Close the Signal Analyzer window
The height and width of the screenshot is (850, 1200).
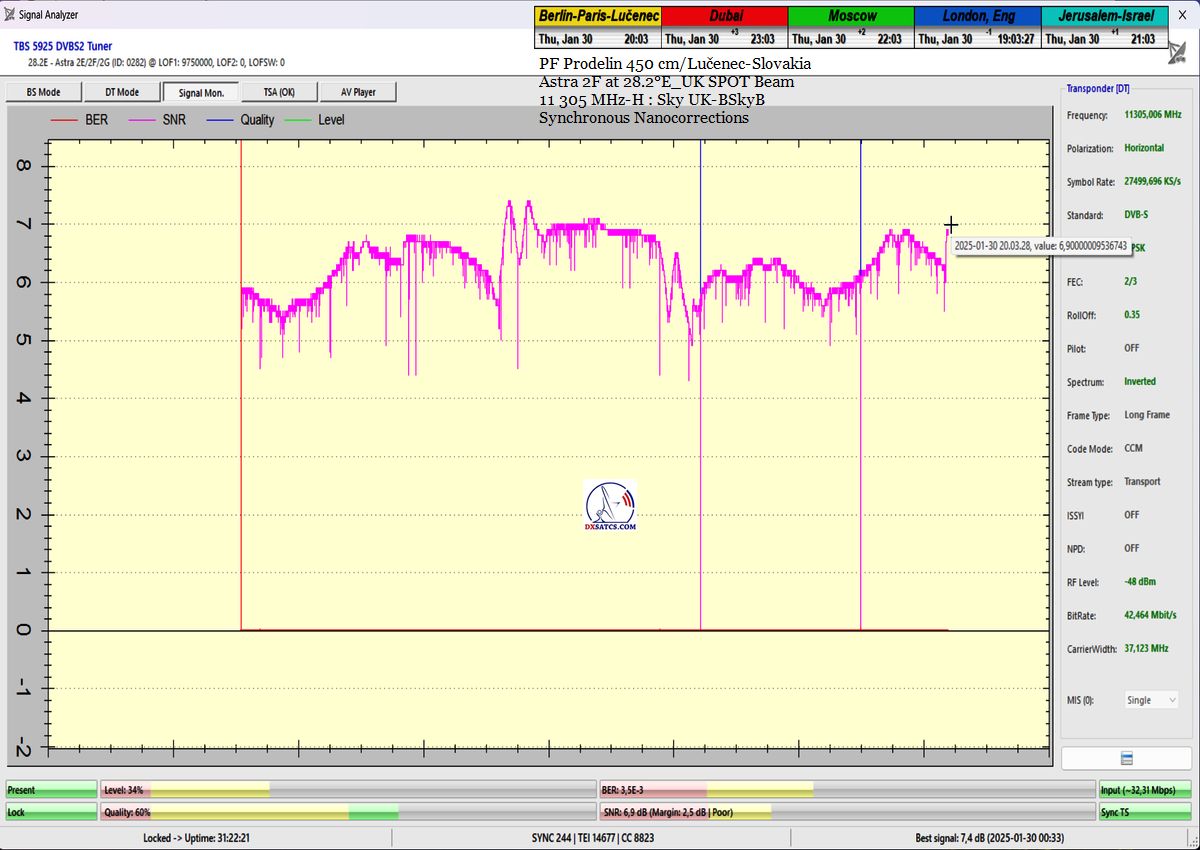coord(1180,15)
